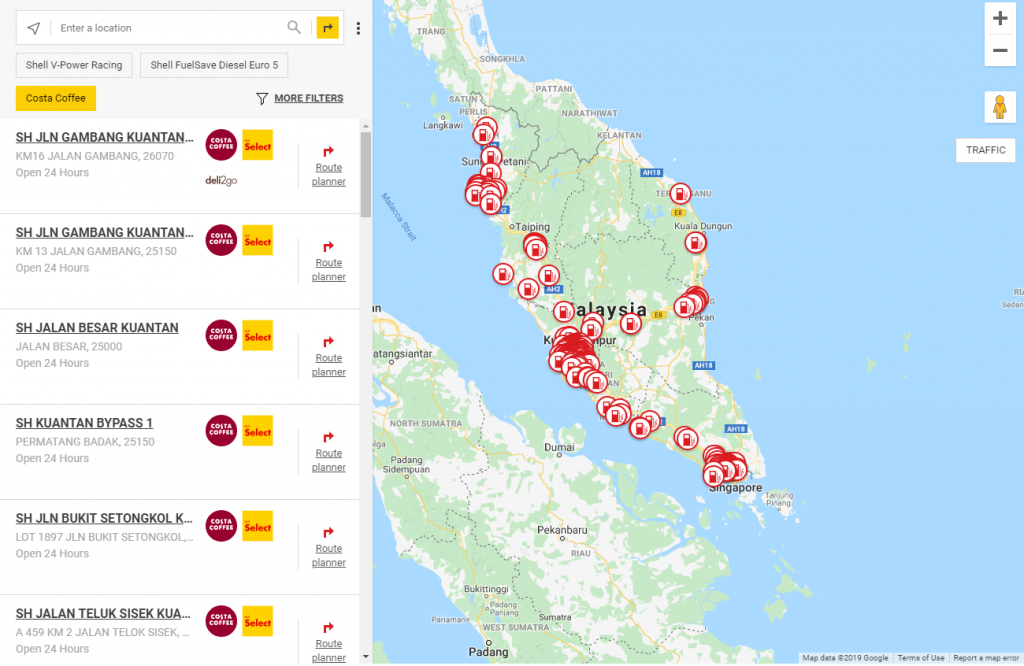
Task: Open Terms of Use link on map
Action: 921,658
